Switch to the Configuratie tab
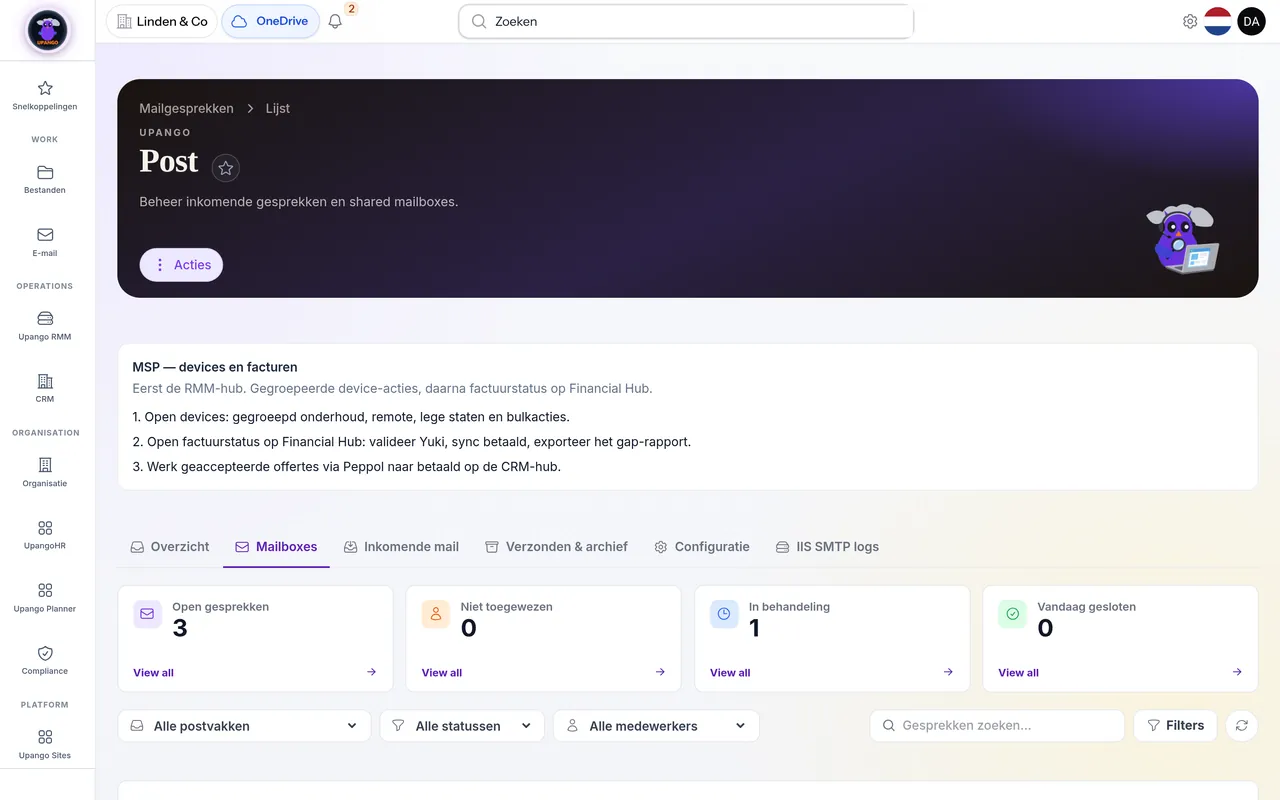Screen dimensions: 1280x800 [702, 547]
